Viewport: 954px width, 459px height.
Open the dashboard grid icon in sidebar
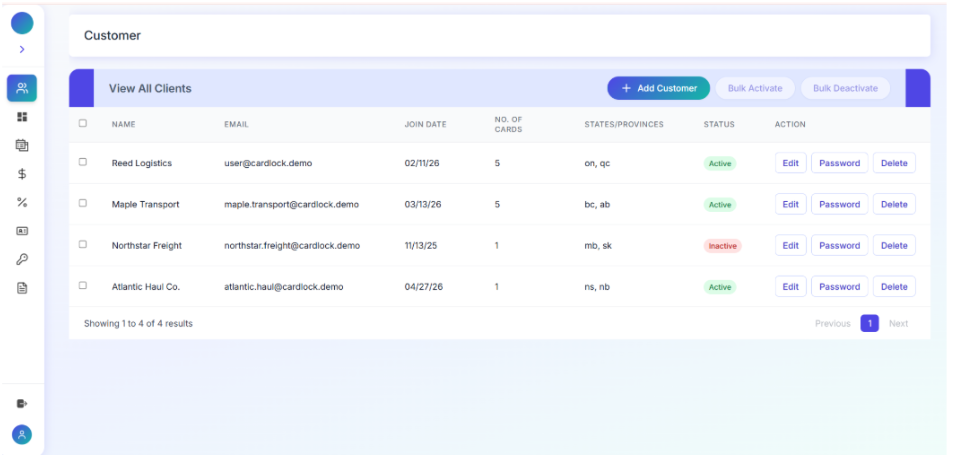(x=22, y=117)
